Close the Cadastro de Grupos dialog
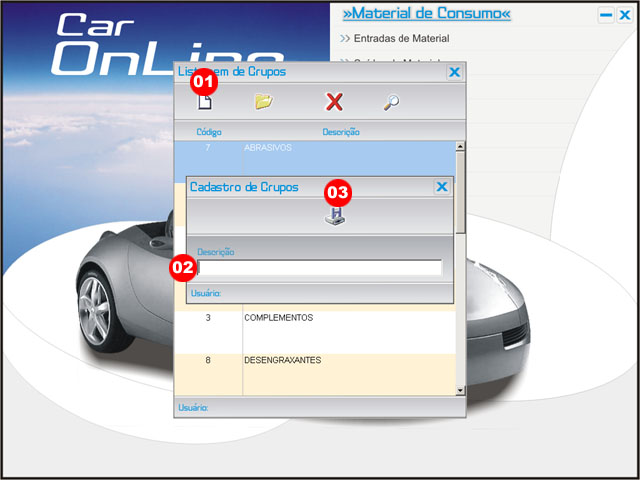The image size is (640, 480). point(442,187)
